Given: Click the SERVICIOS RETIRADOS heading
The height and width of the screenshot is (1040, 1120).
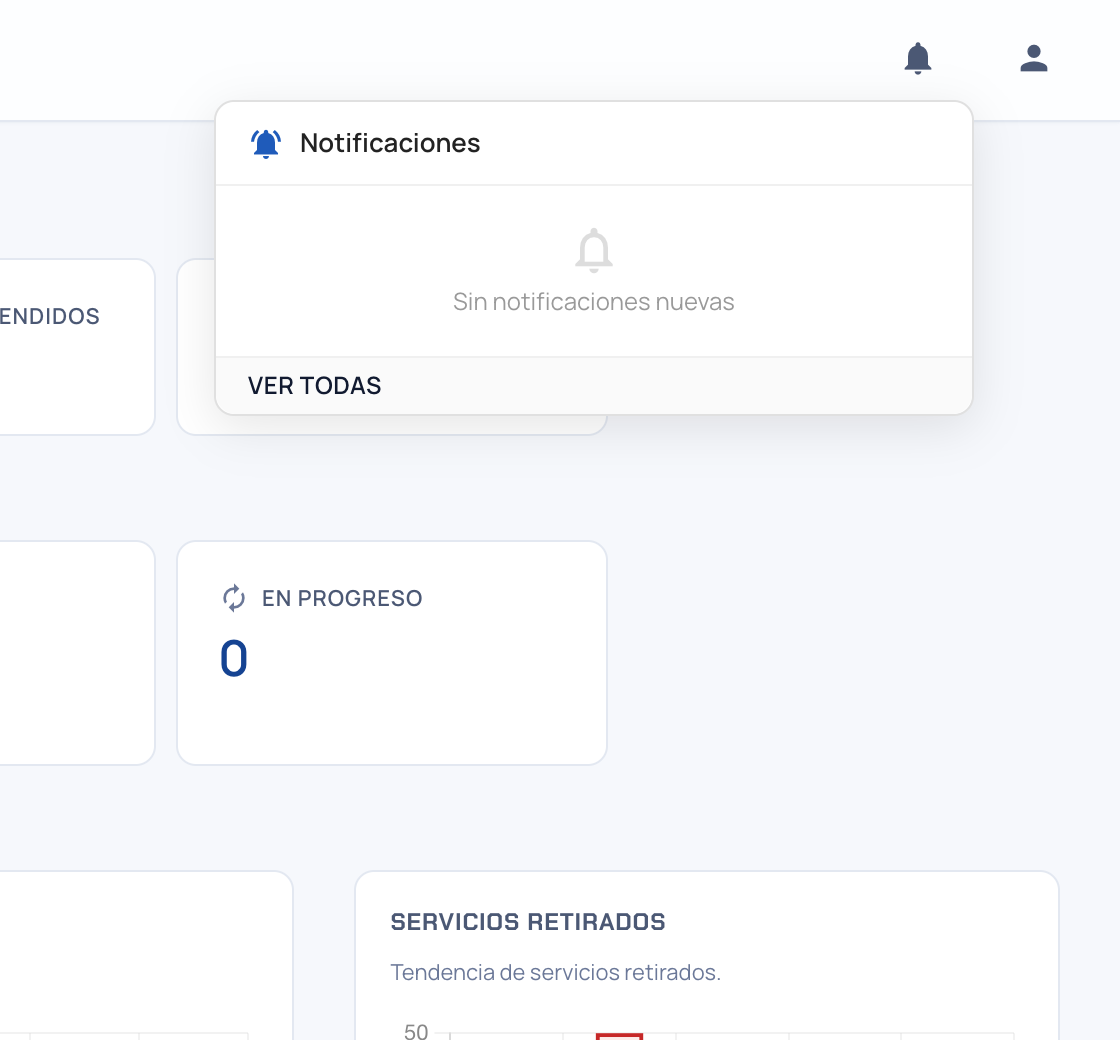Looking at the screenshot, I should pyautogui.click(x=528, y=922).
